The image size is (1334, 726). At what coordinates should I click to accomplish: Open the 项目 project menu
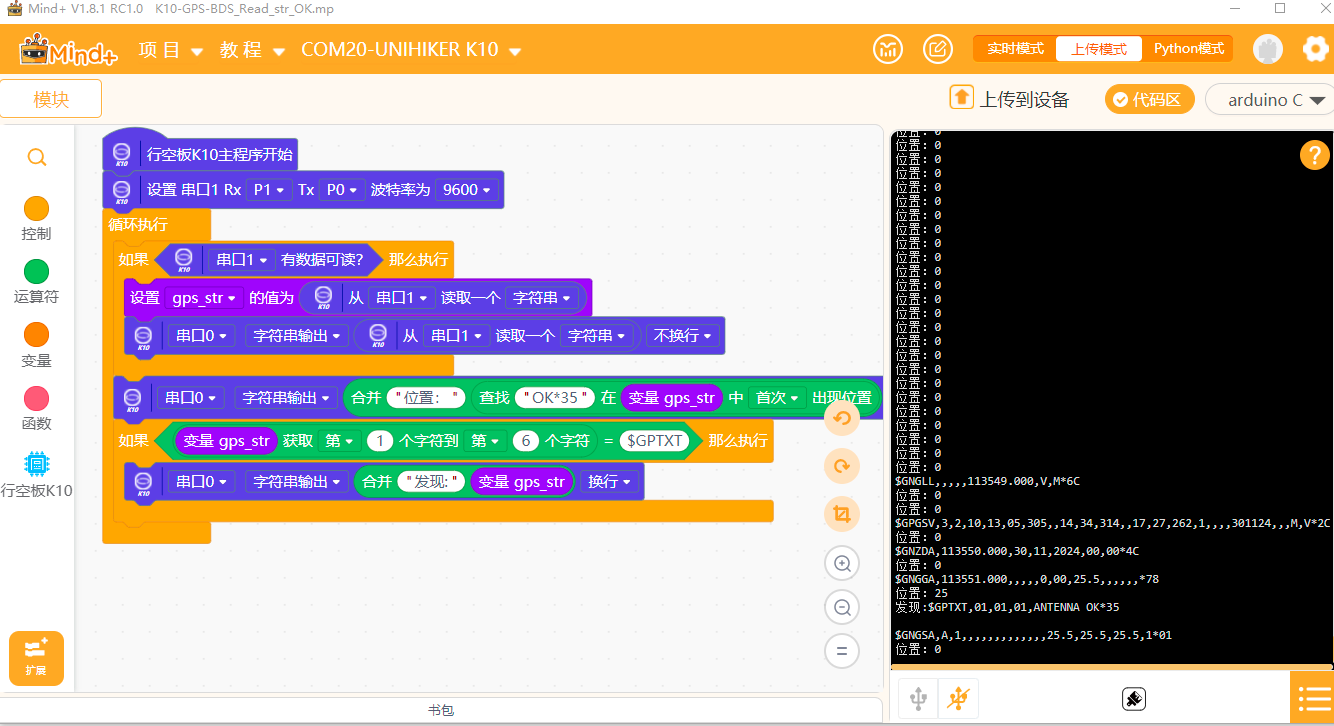coord(170,50)
